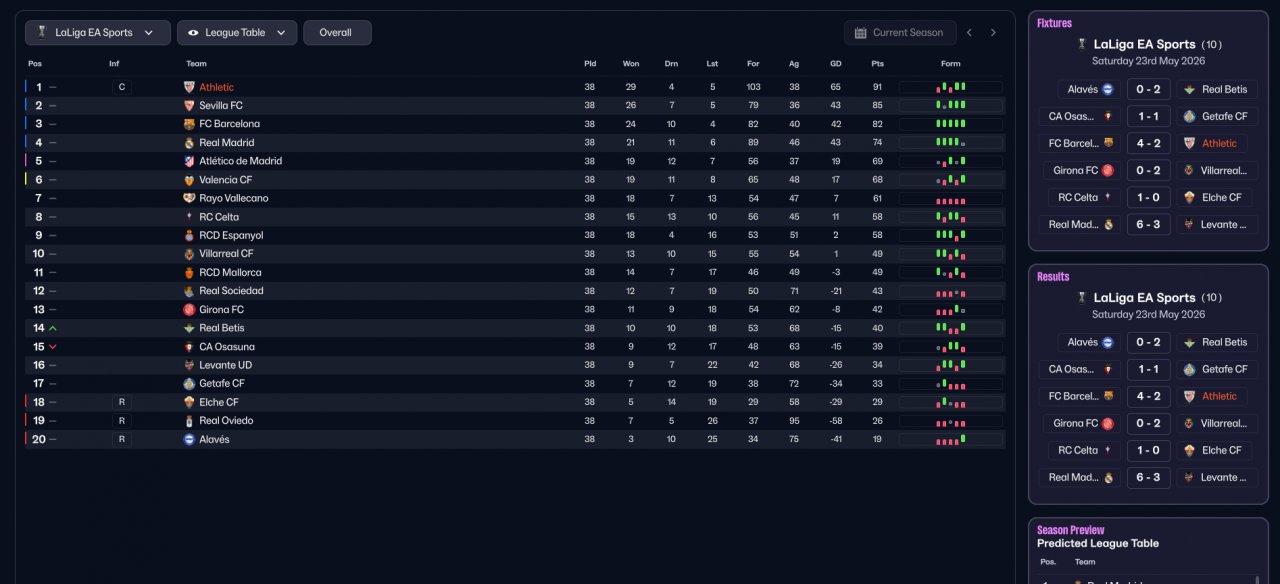Open the LaLiga EA Sports competition dropdown
The image size is (1280, 584).
(98, 33)
